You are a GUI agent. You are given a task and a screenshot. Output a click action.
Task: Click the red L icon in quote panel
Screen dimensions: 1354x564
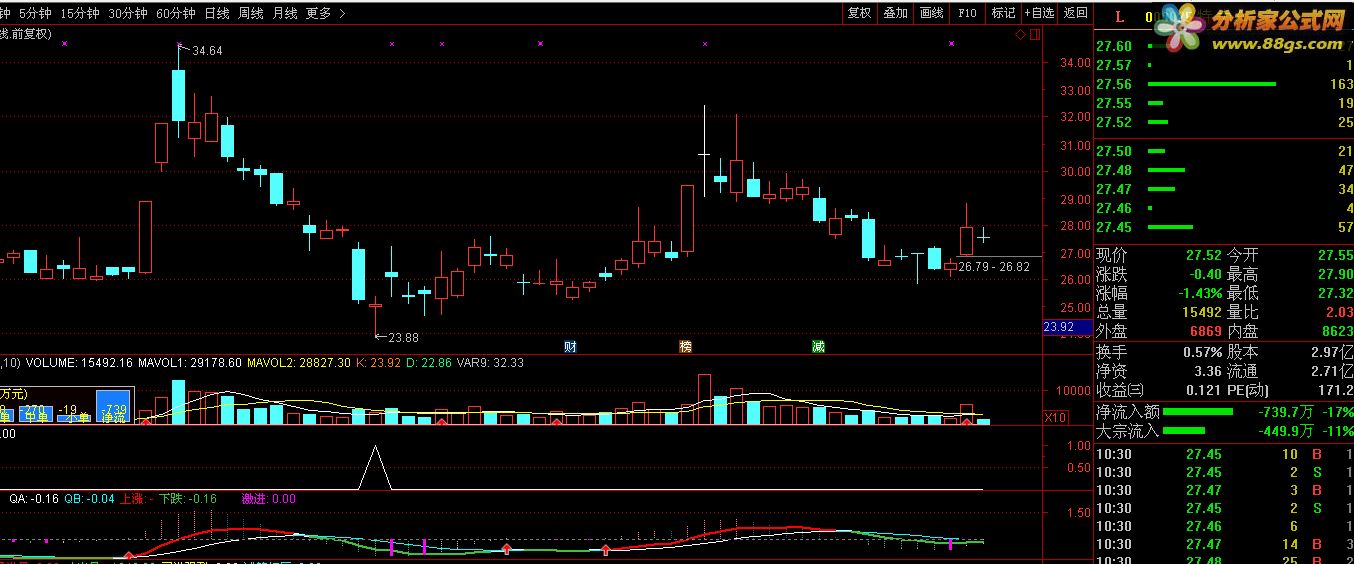1119,17
